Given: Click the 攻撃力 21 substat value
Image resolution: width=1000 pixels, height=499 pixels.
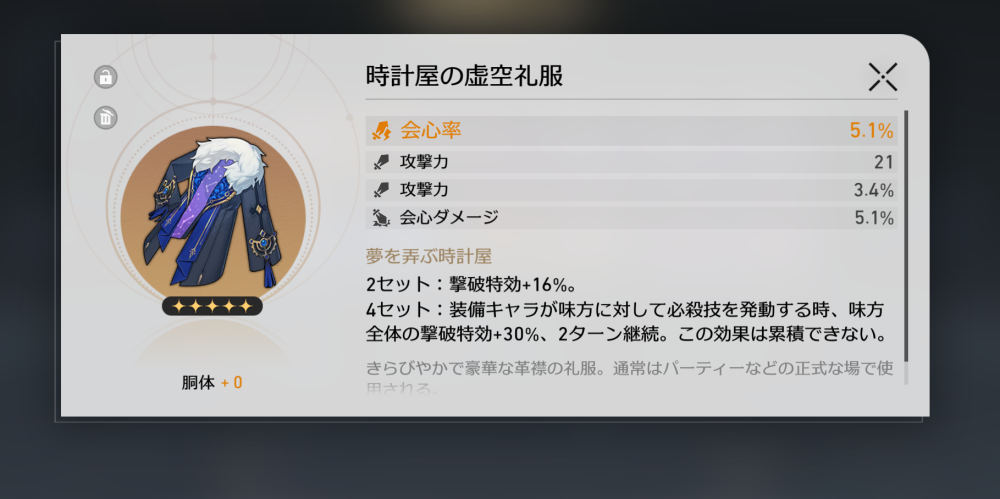Looking at the screenshot, I should 883,163.
